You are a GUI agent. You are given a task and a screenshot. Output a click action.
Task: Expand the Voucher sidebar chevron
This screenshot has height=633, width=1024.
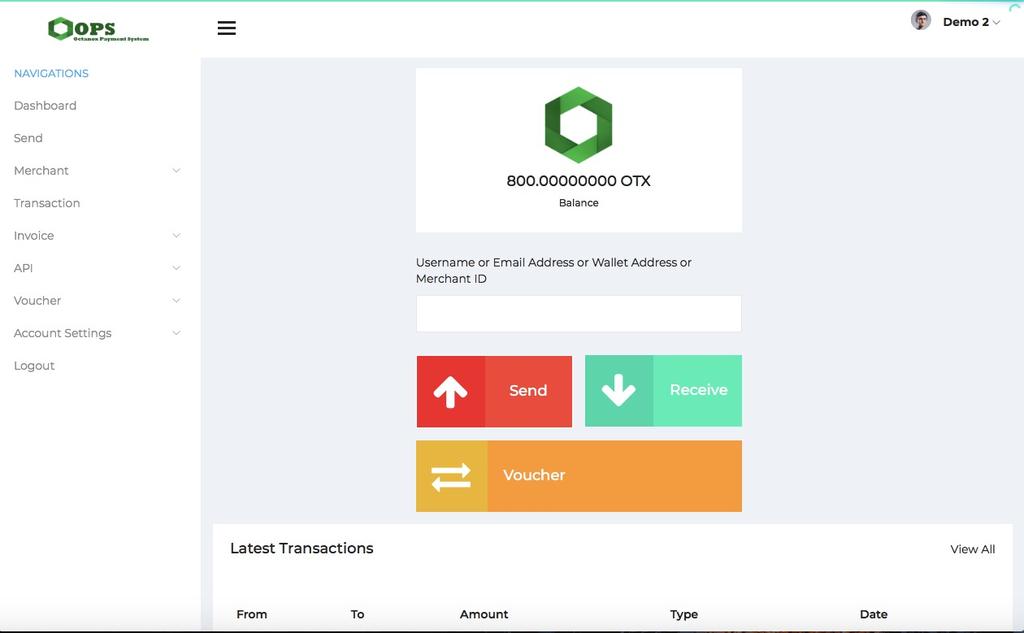pyautogui.click(x=176, y=300)
